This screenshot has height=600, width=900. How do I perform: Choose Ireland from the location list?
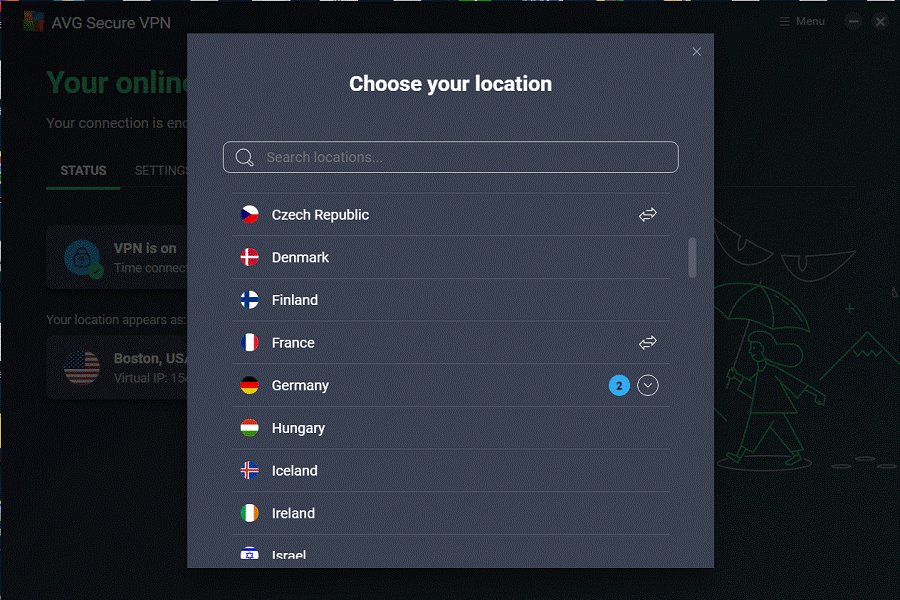(x=451, y=513)
